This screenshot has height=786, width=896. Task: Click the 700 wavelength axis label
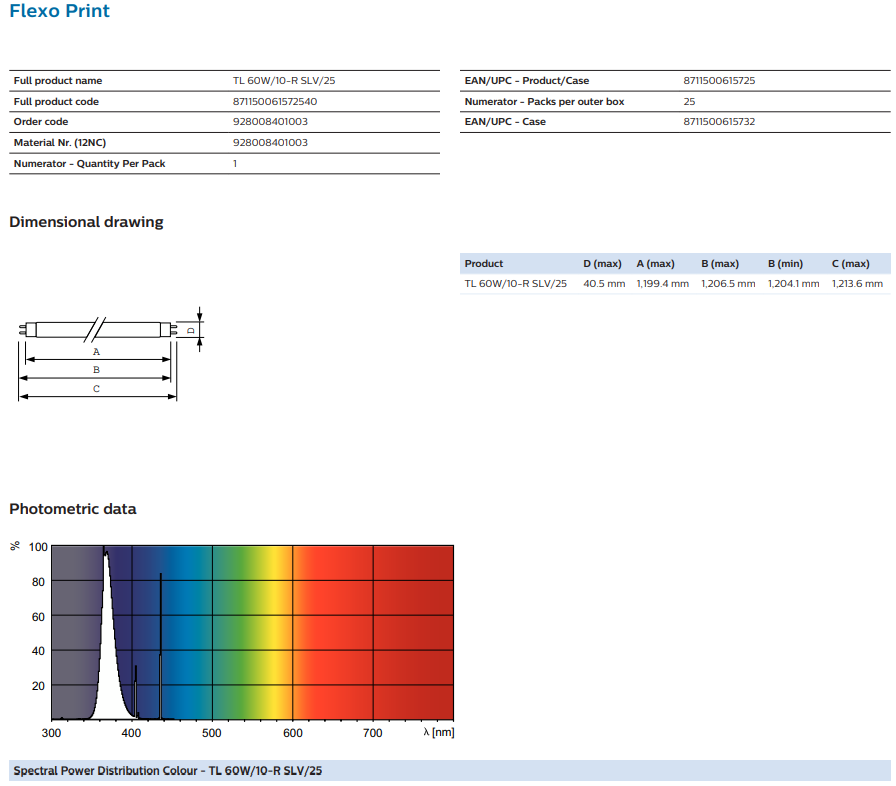click(x=373, y=733)
